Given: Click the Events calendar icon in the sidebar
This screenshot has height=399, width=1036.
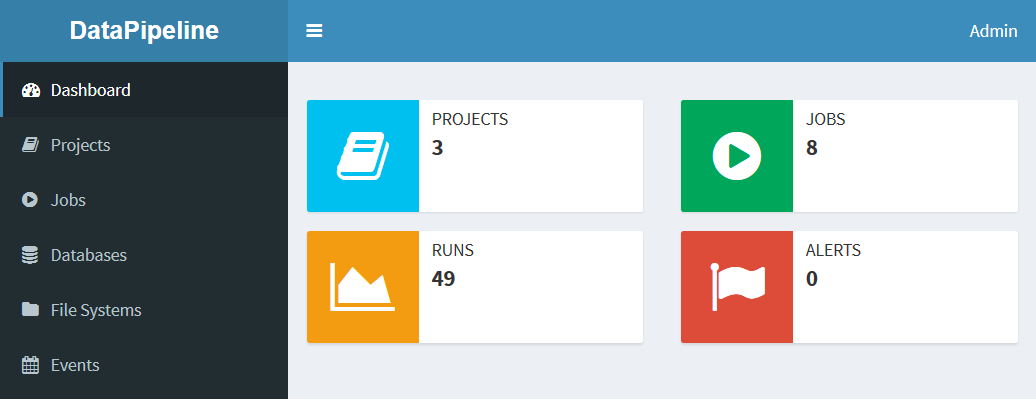Looking at the screenshot, I should coord(30,365).
